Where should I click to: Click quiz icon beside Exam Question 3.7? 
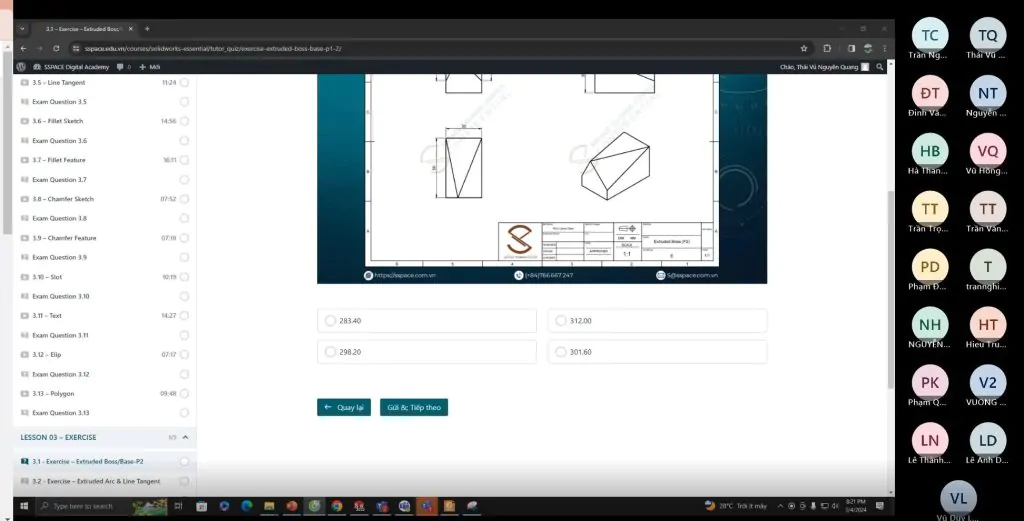point(25,180)
